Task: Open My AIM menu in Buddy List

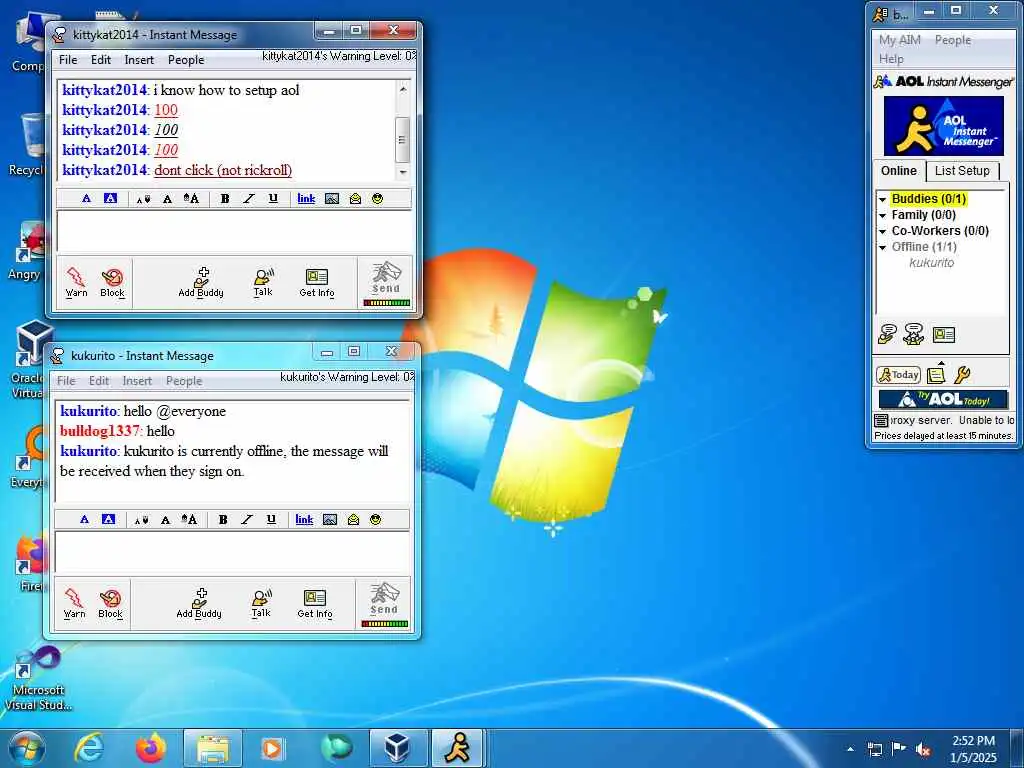Action: [x=899, y=40]
